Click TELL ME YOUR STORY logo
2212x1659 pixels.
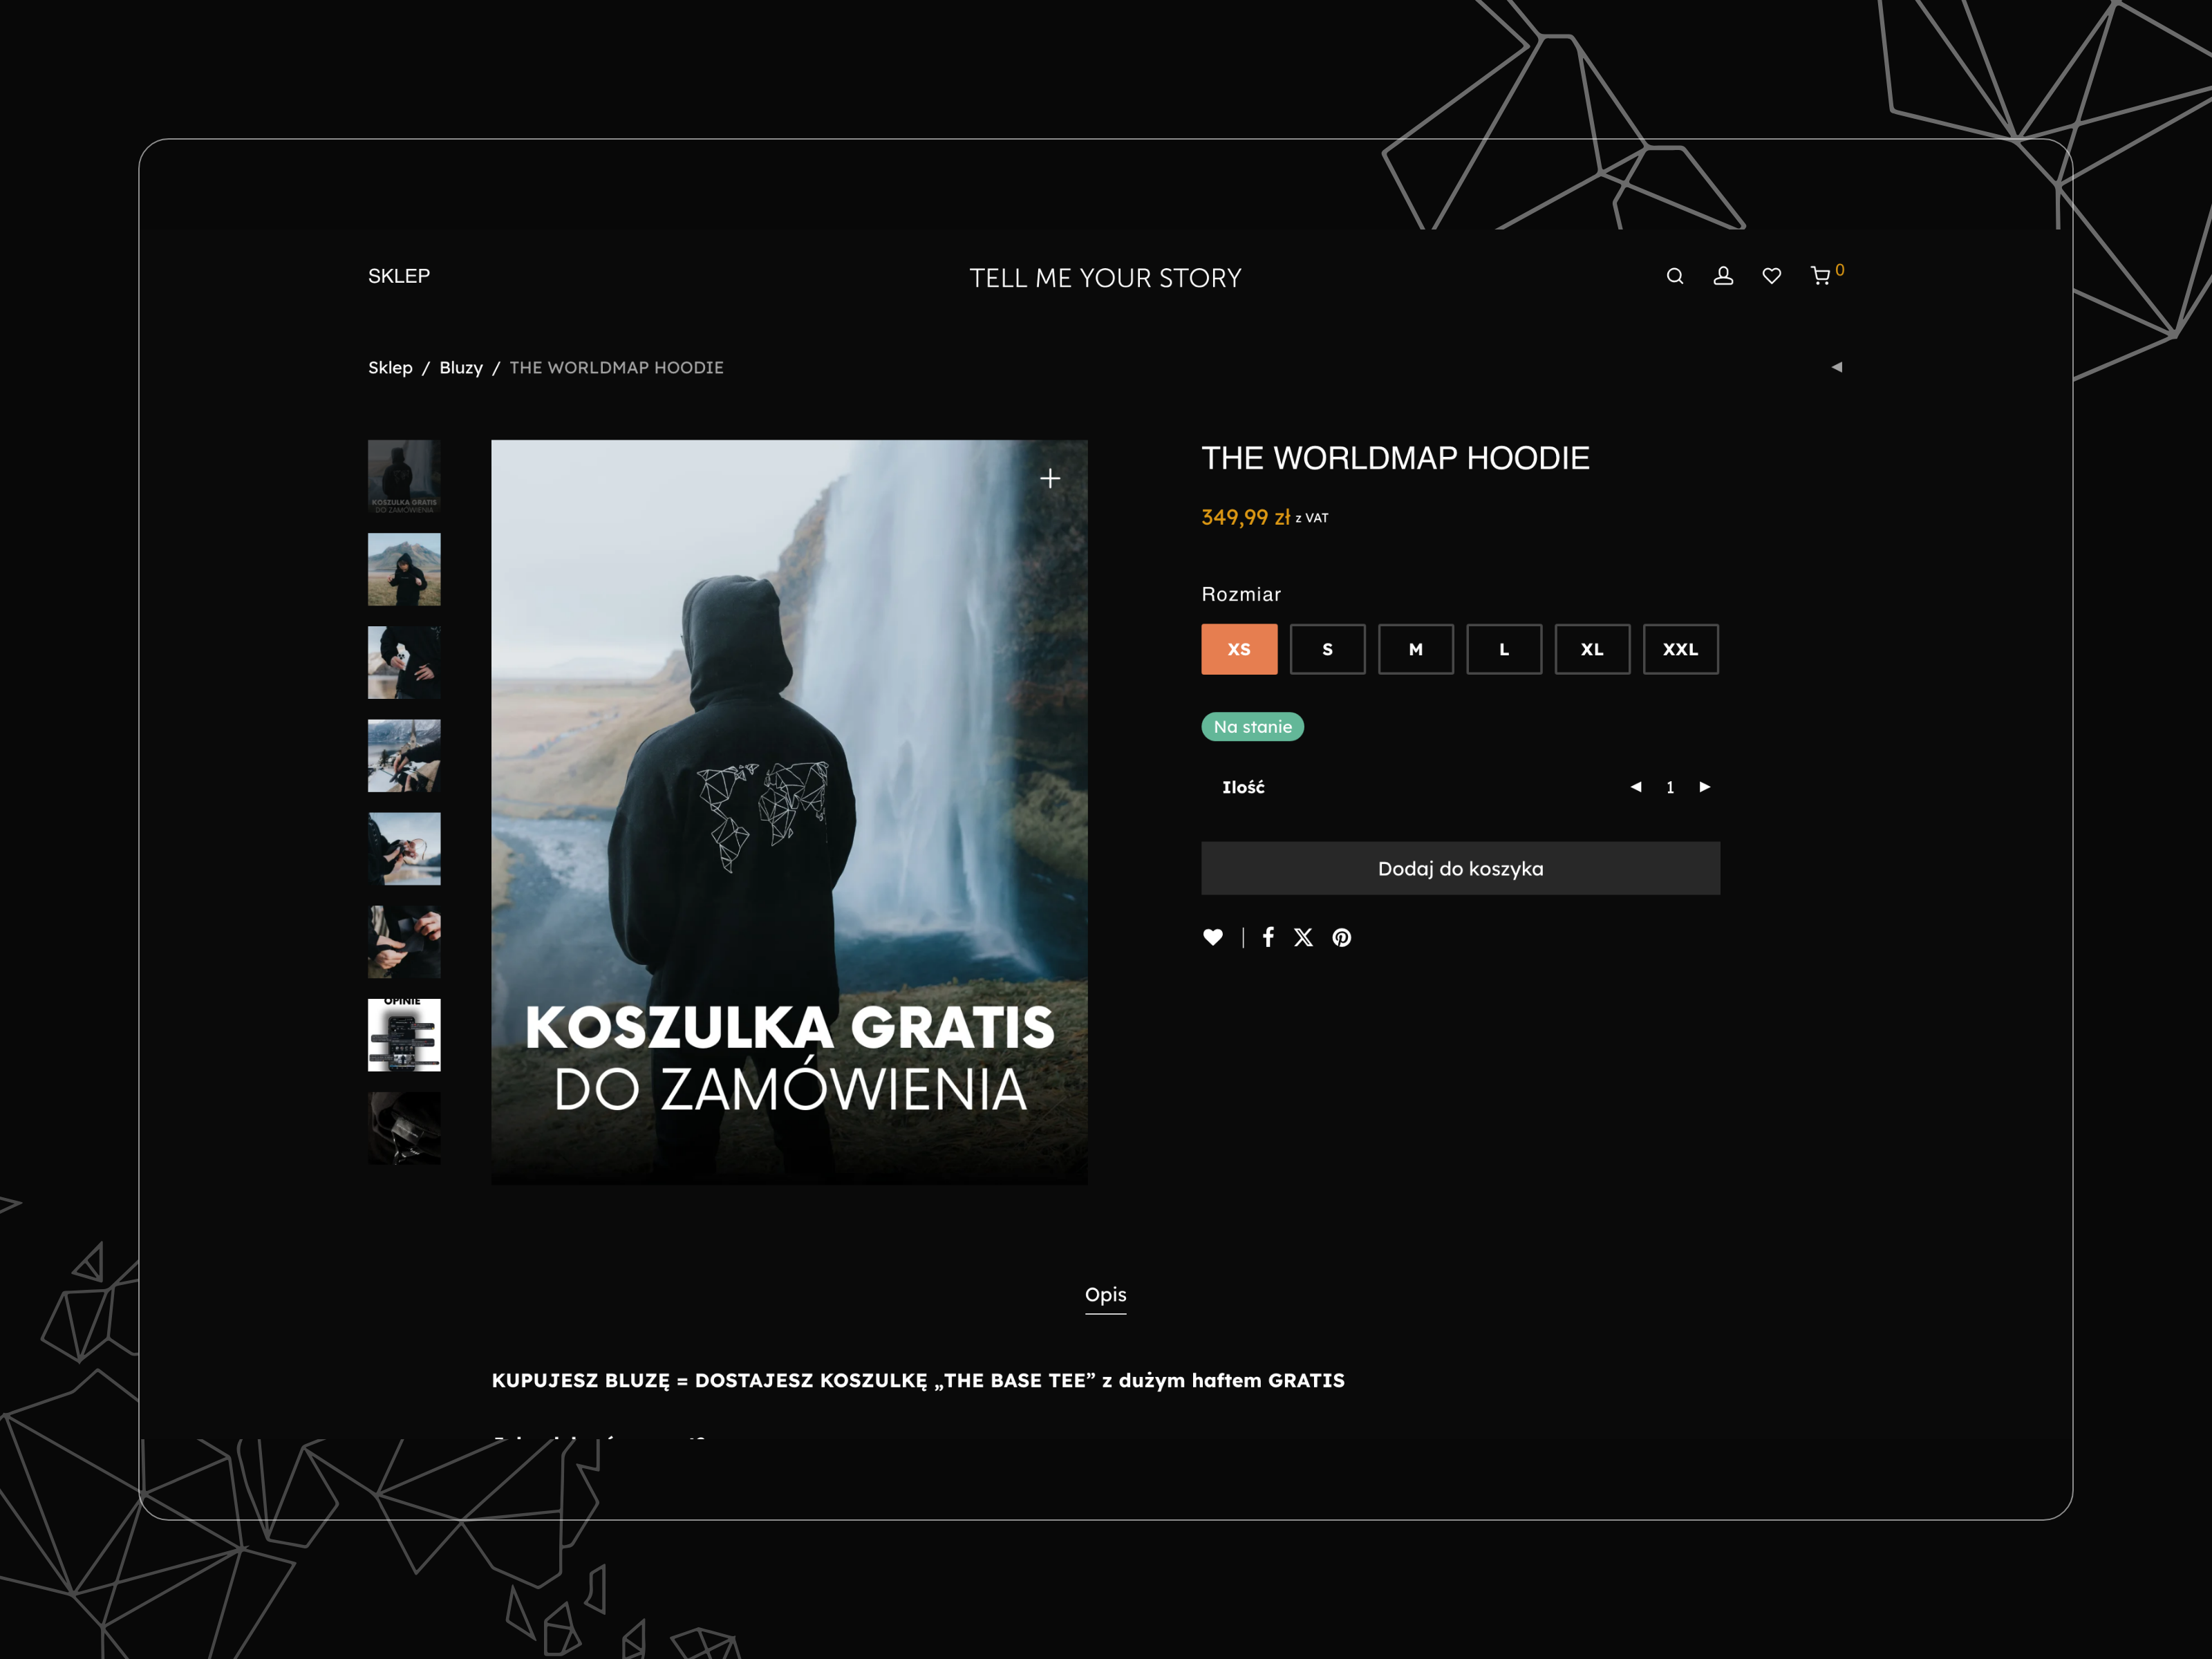click(x=1105, y=278)
